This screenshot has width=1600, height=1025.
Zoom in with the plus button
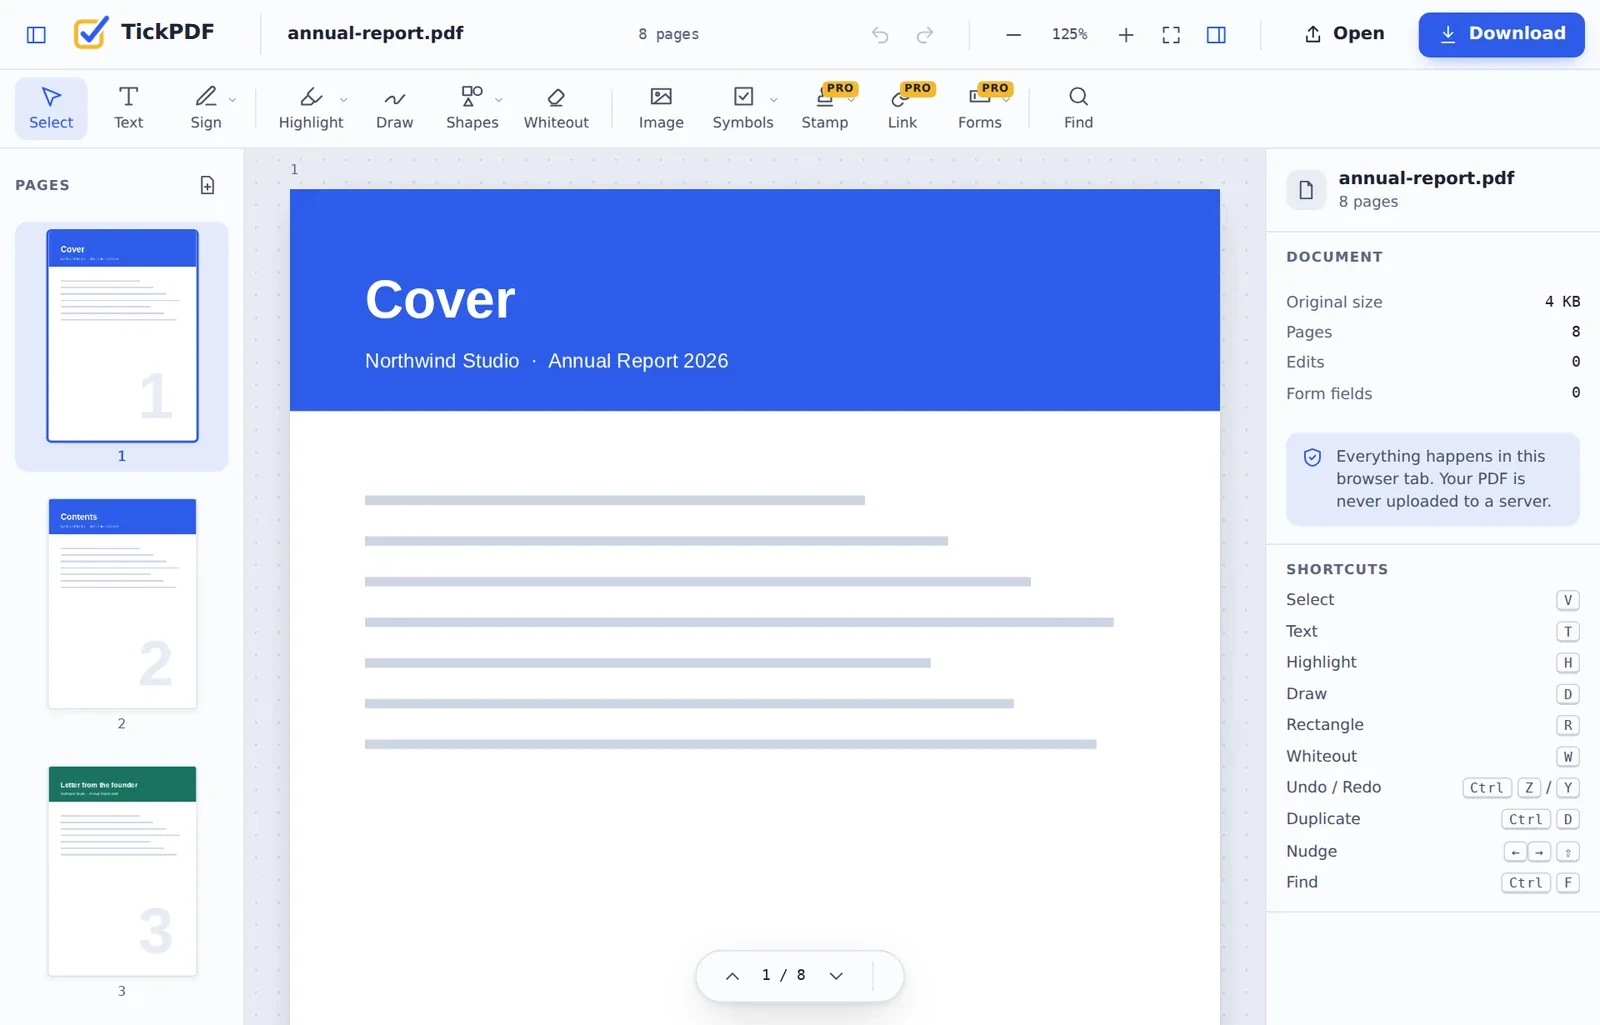[x=1126, y=35]
